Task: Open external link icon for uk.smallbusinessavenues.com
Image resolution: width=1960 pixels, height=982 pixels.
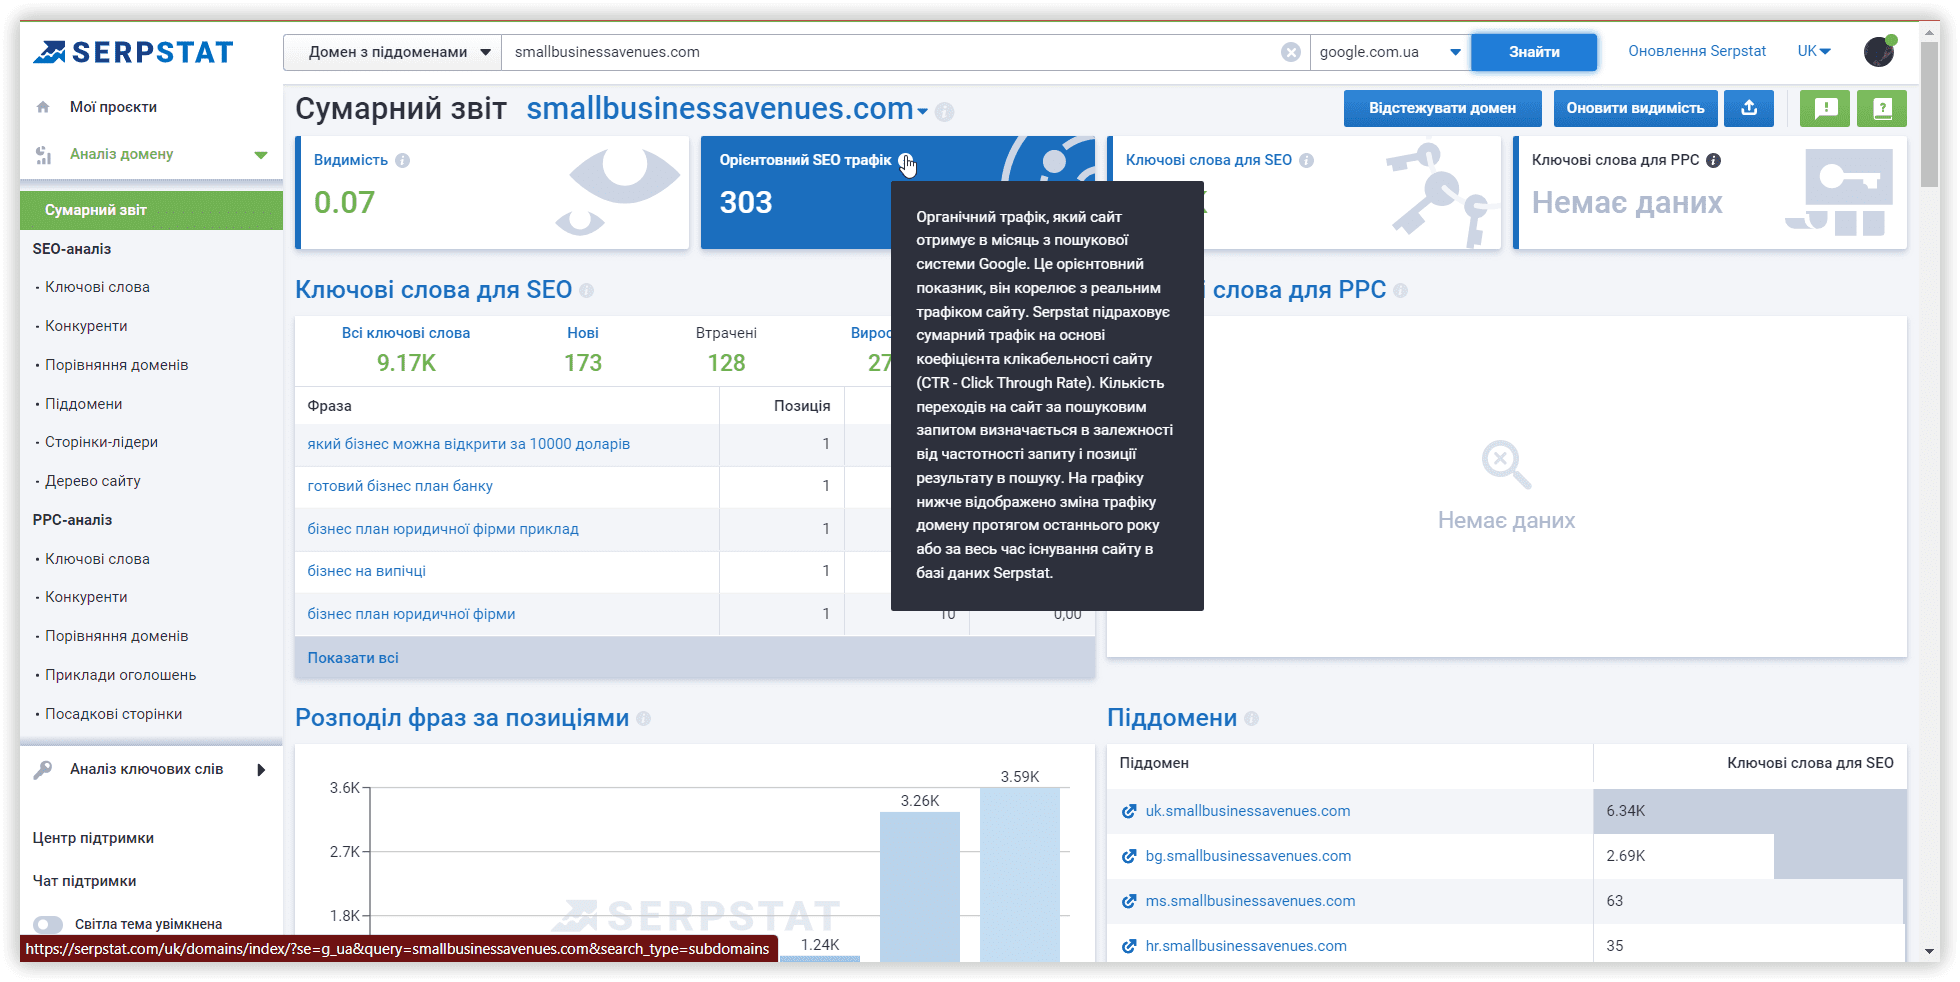Action: [1129, 811]
